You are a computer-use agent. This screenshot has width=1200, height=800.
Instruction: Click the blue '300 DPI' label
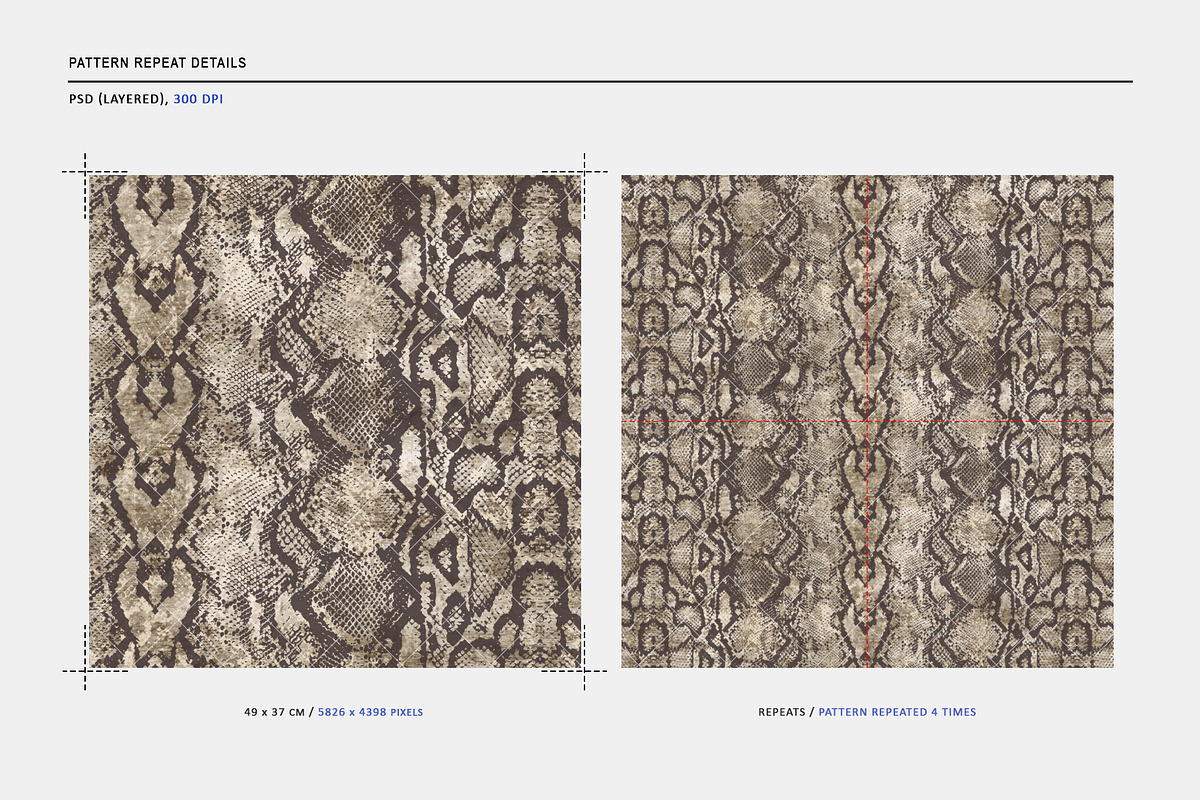198,100
